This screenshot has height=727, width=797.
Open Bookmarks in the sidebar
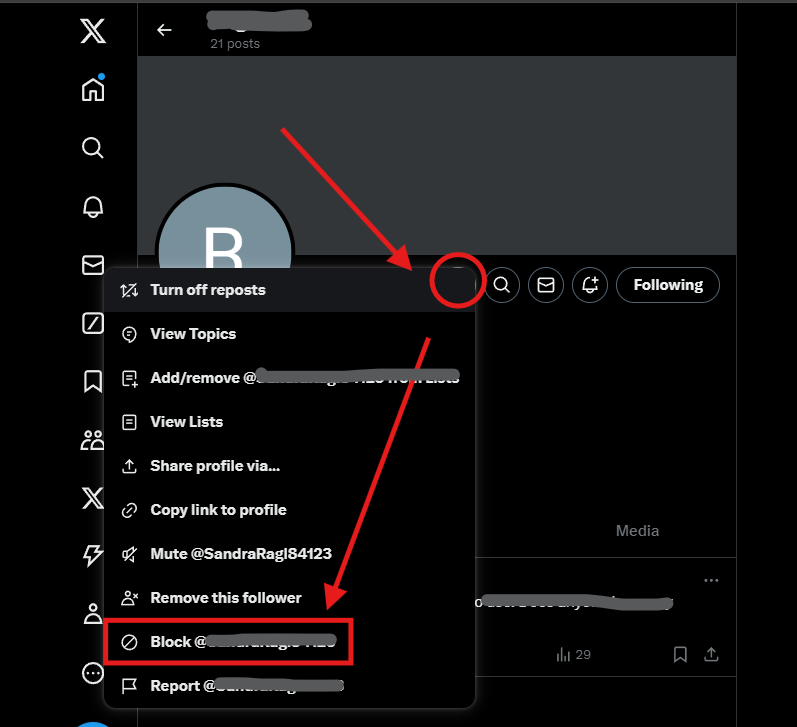click(x=93, y=381)
